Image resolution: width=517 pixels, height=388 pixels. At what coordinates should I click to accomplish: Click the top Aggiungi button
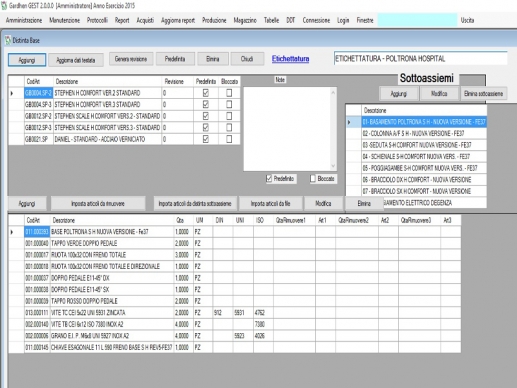click(x=27, y=60)
